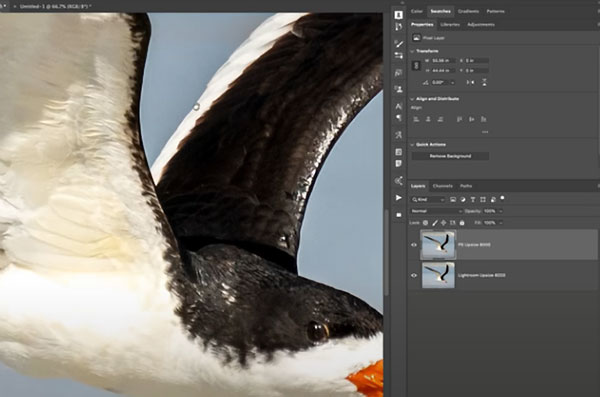Image resolution: width=600 pixels, height=397 pixels.
Task: Open the Adjustments tab
Action: tap(481, 25)
